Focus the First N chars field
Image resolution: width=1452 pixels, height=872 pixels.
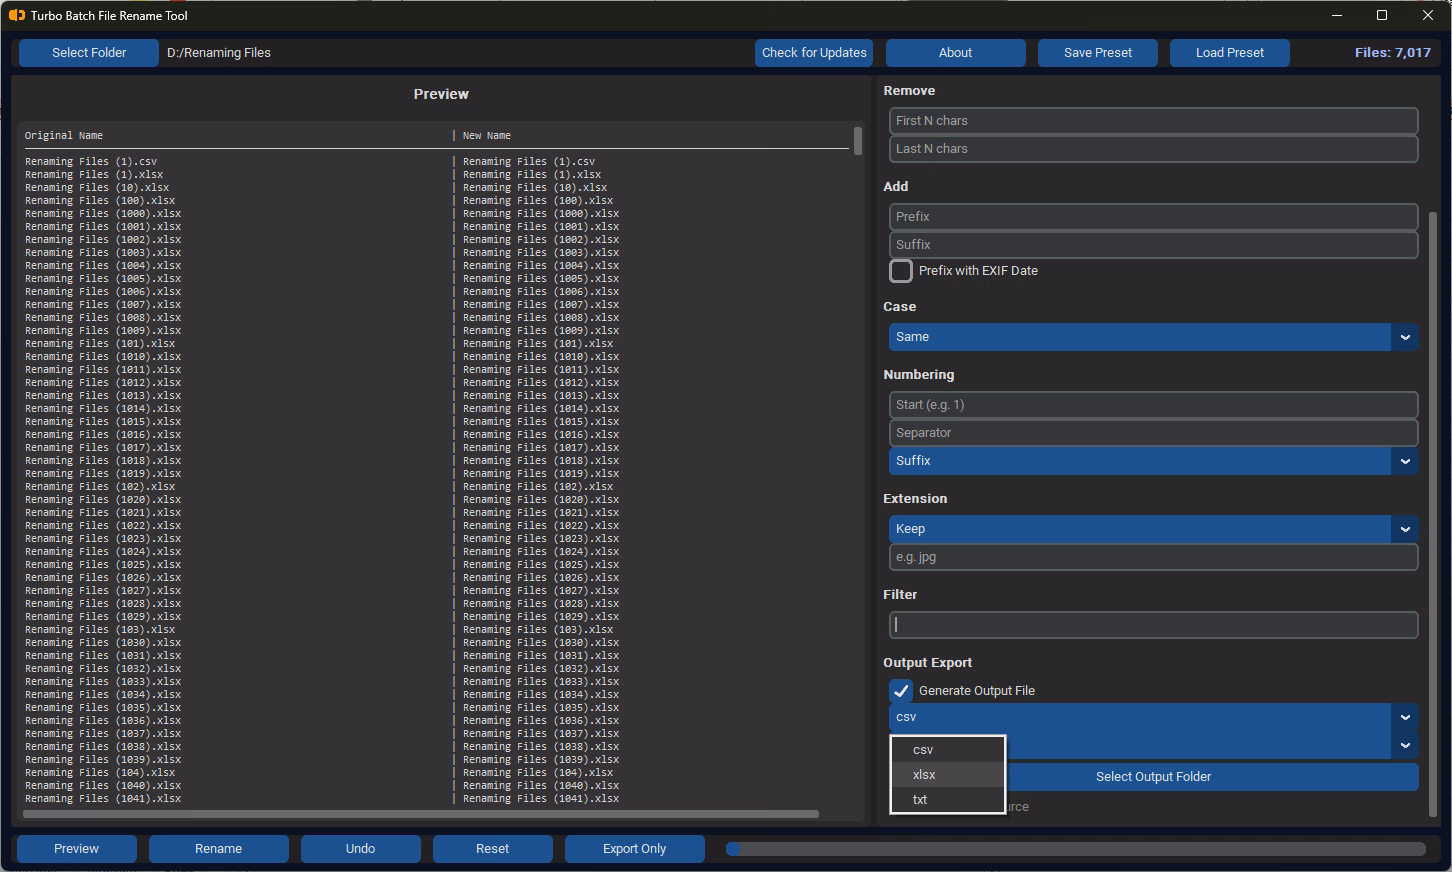1153,121
